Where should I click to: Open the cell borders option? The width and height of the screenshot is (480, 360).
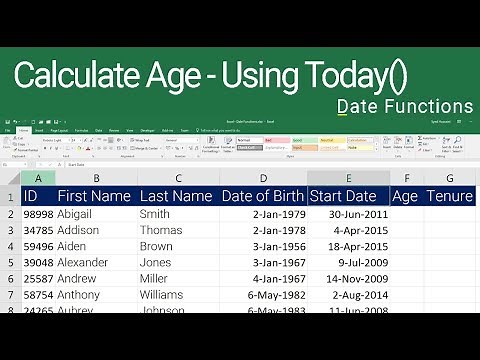67,148
